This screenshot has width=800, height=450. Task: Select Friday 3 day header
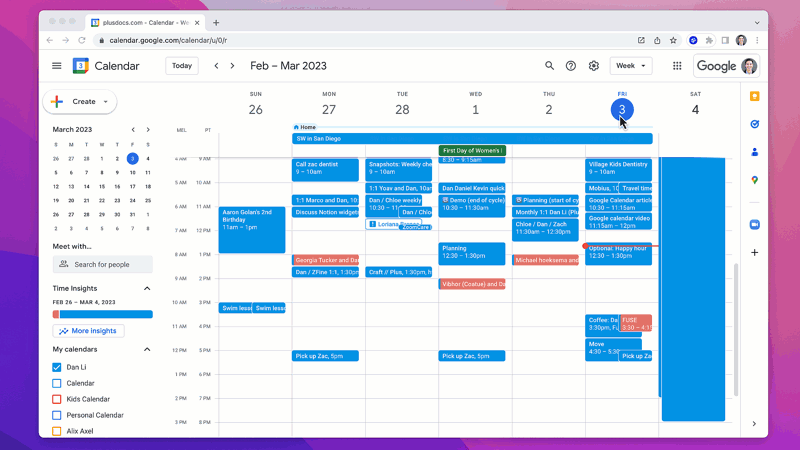coord(622,109)
